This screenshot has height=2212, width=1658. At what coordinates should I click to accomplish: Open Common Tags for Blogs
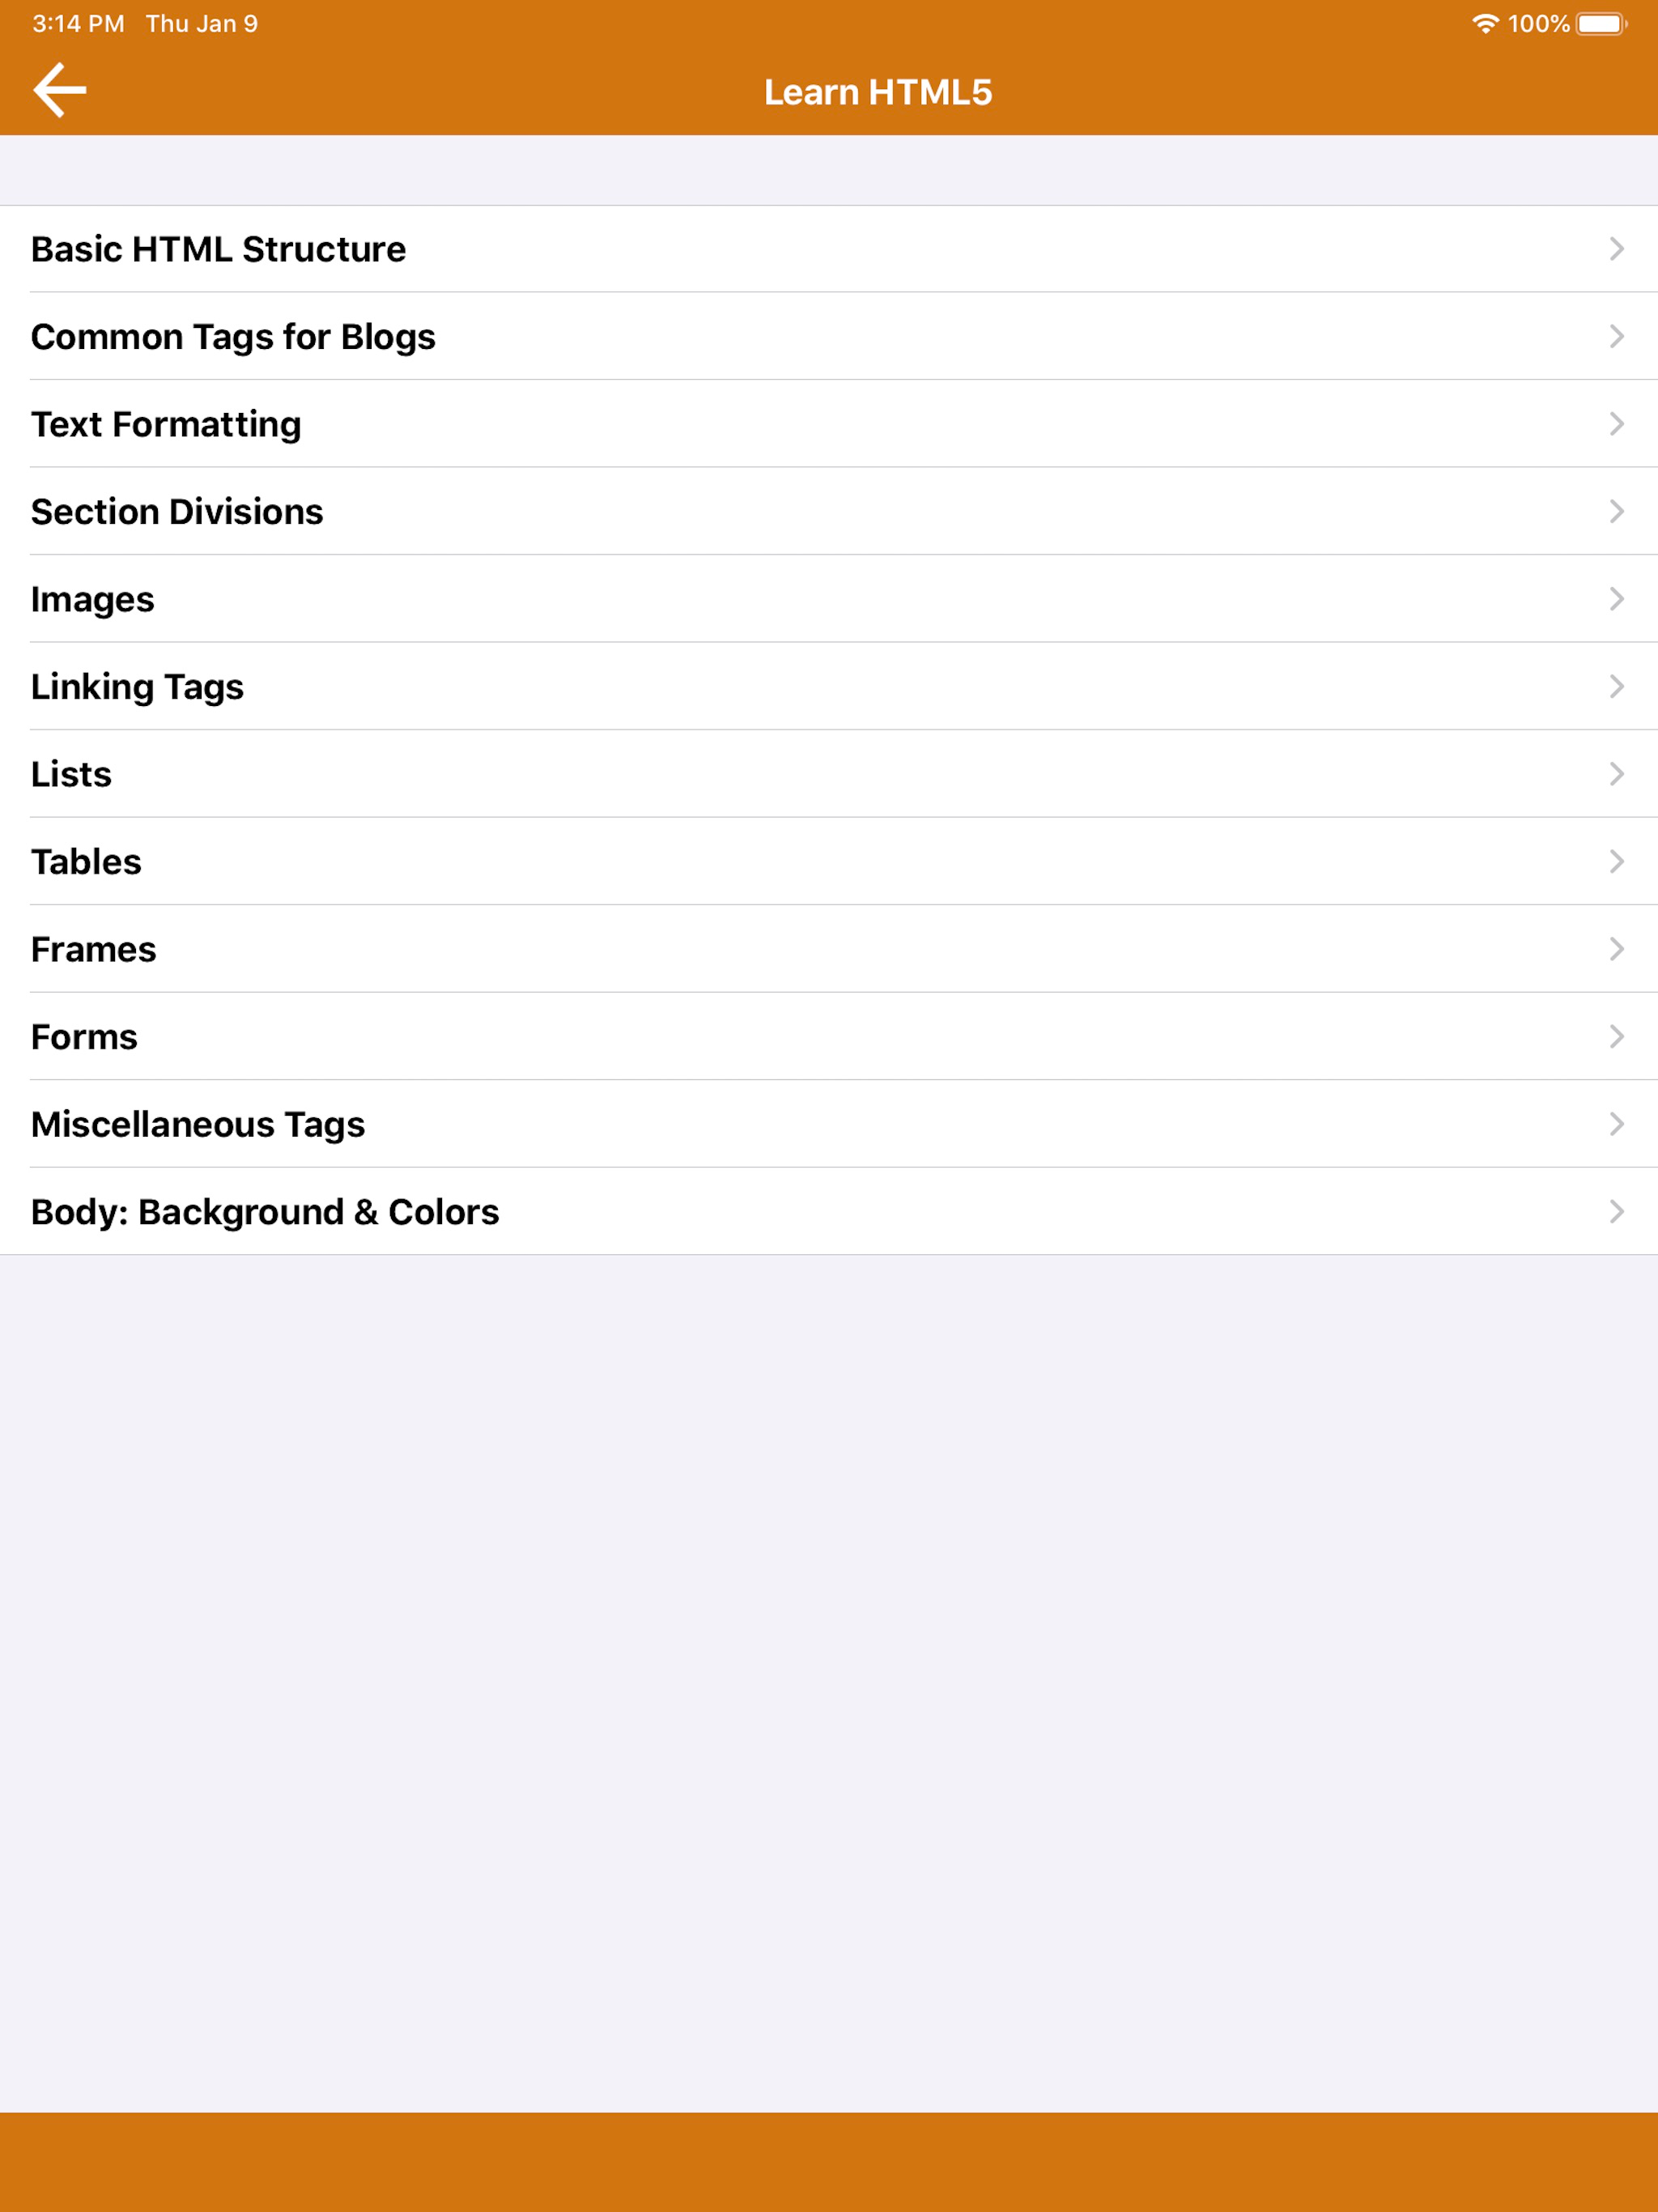click(x=829, y=336)
